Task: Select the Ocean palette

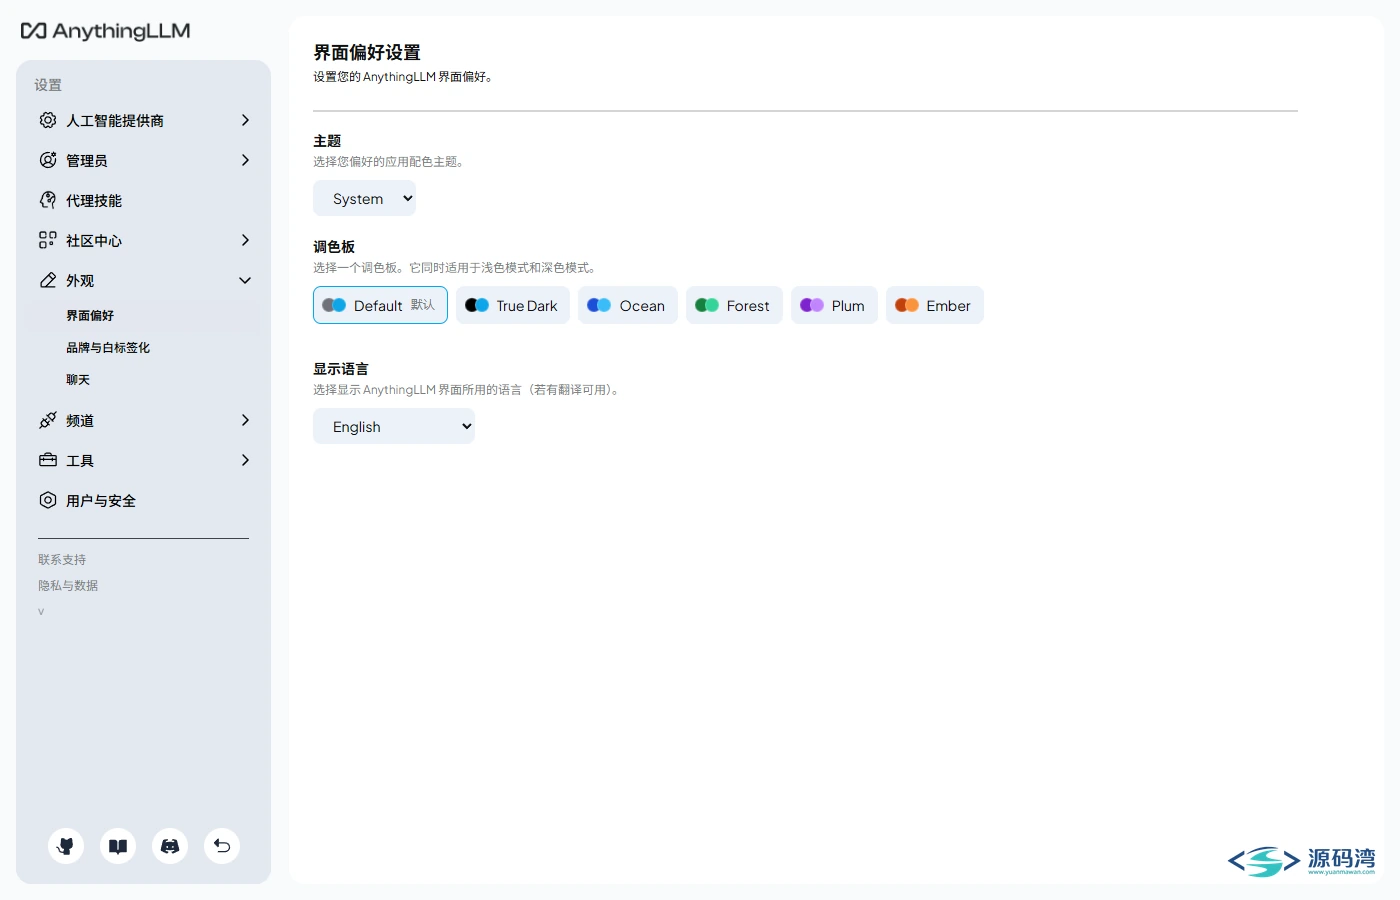Action: pyautogui.click(x=627, y=305)
